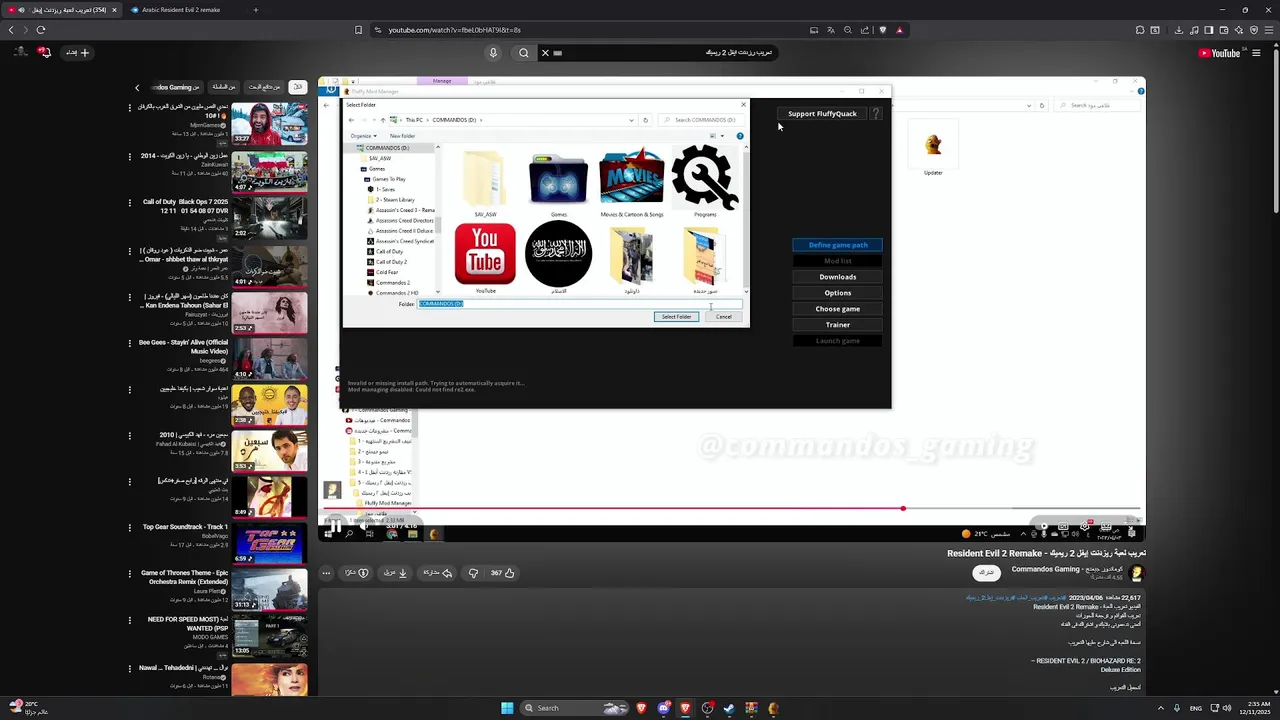Image resolution: width=1280 pixels, height=720 pixels.
Task: Share the video with مشاركة button
Action: pos(436,573)
